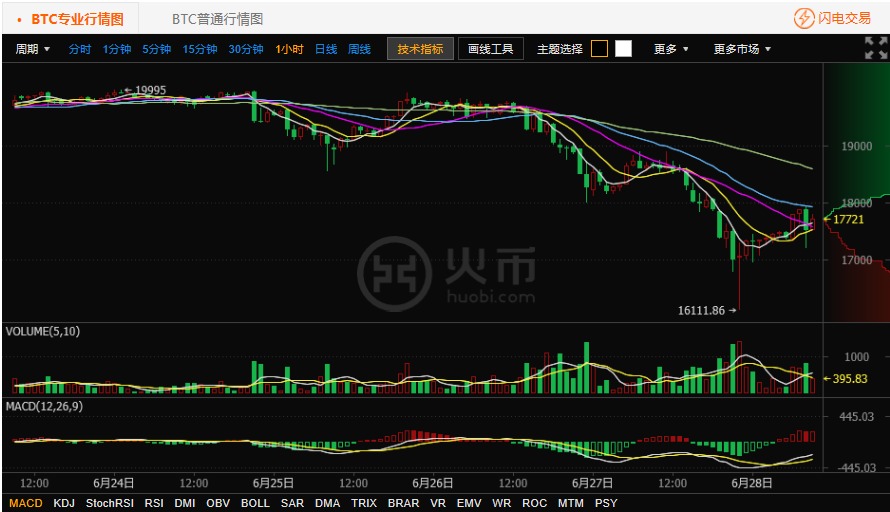The width and height of the screenshot is (890, 512).
Task: Select 30分钟 period
Action: tap(246, 49)
